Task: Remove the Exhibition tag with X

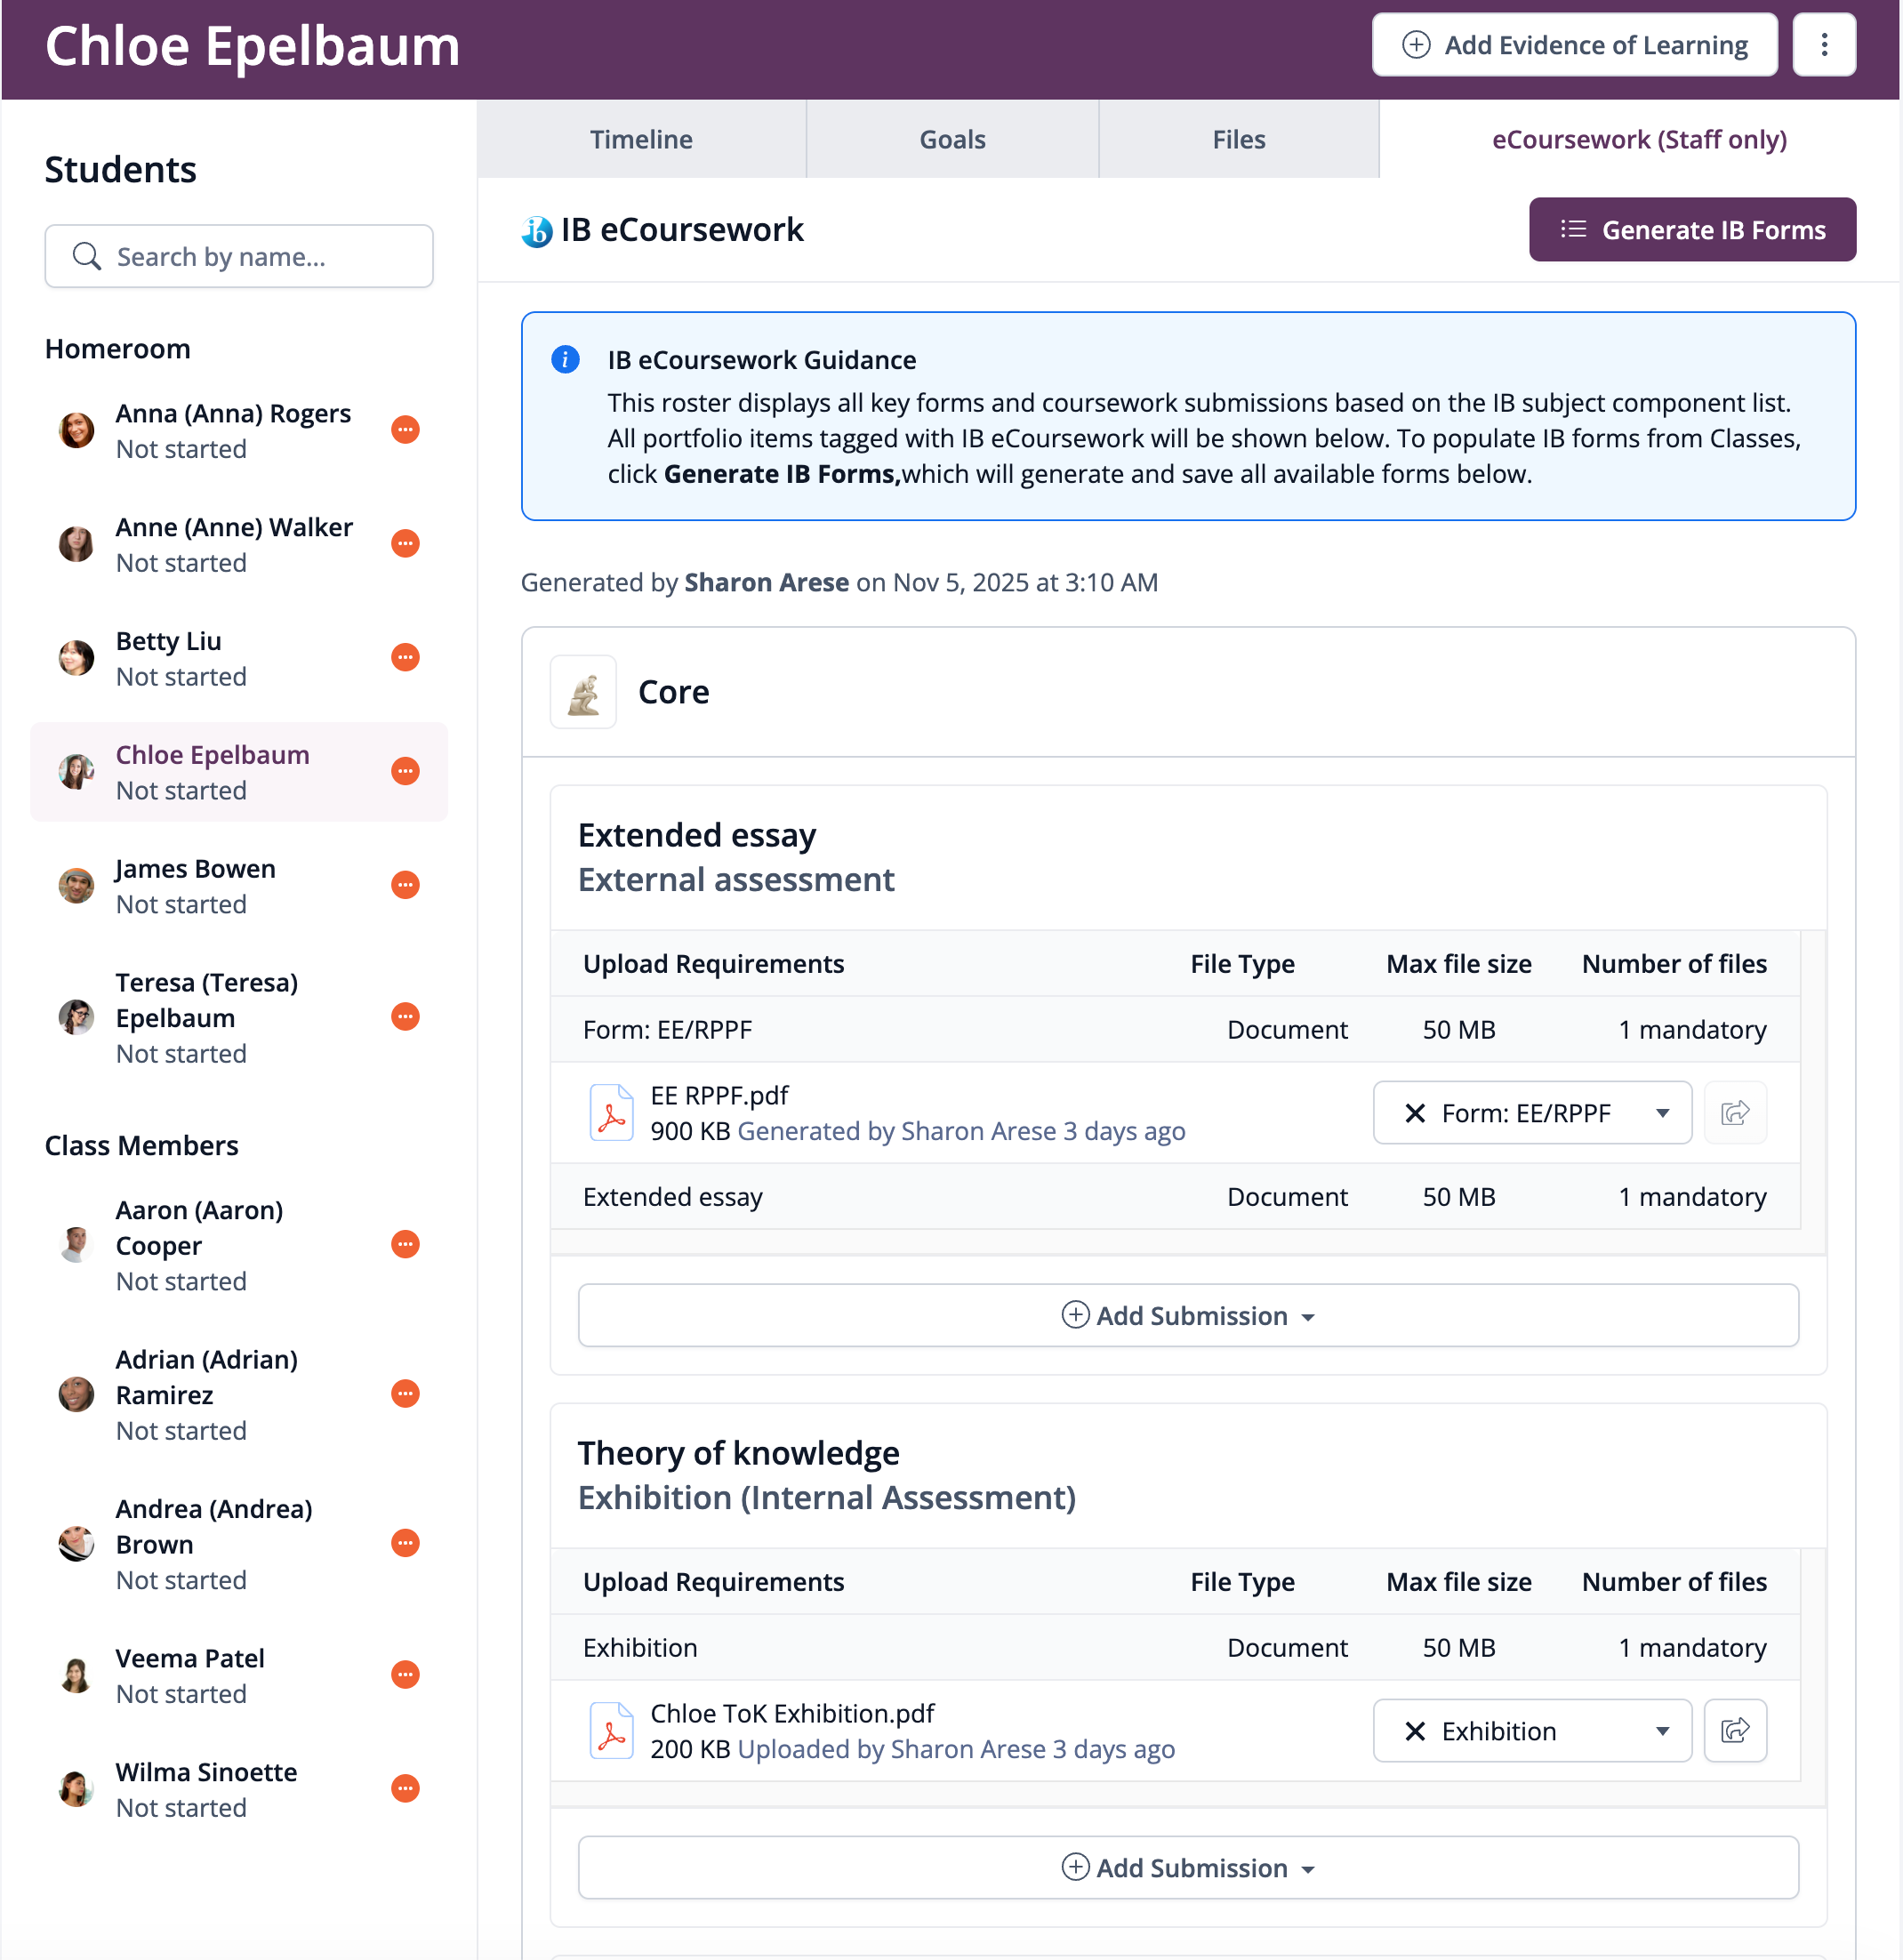Action: tap(1414, 1731)
